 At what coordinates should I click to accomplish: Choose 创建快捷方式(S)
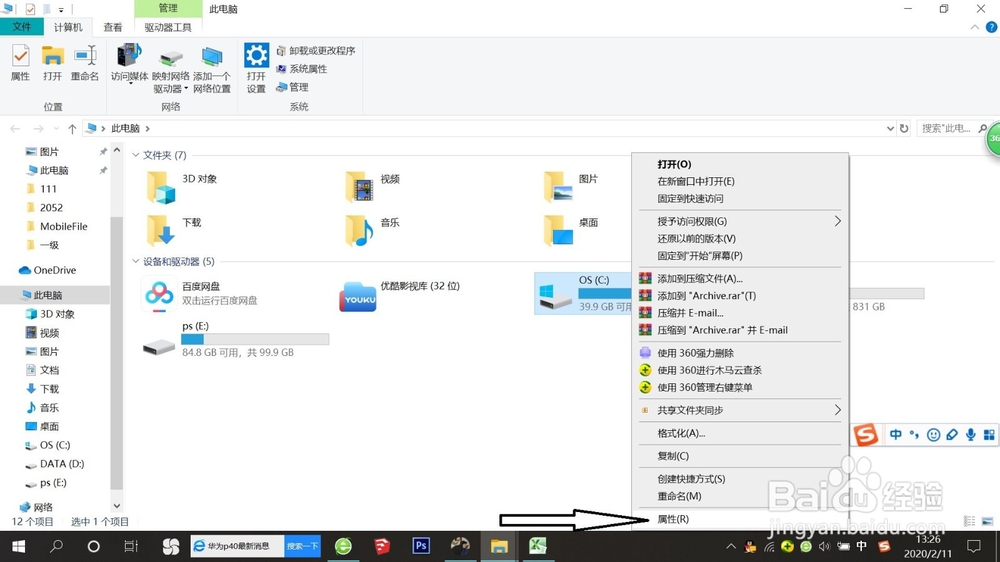coord(740,479)
